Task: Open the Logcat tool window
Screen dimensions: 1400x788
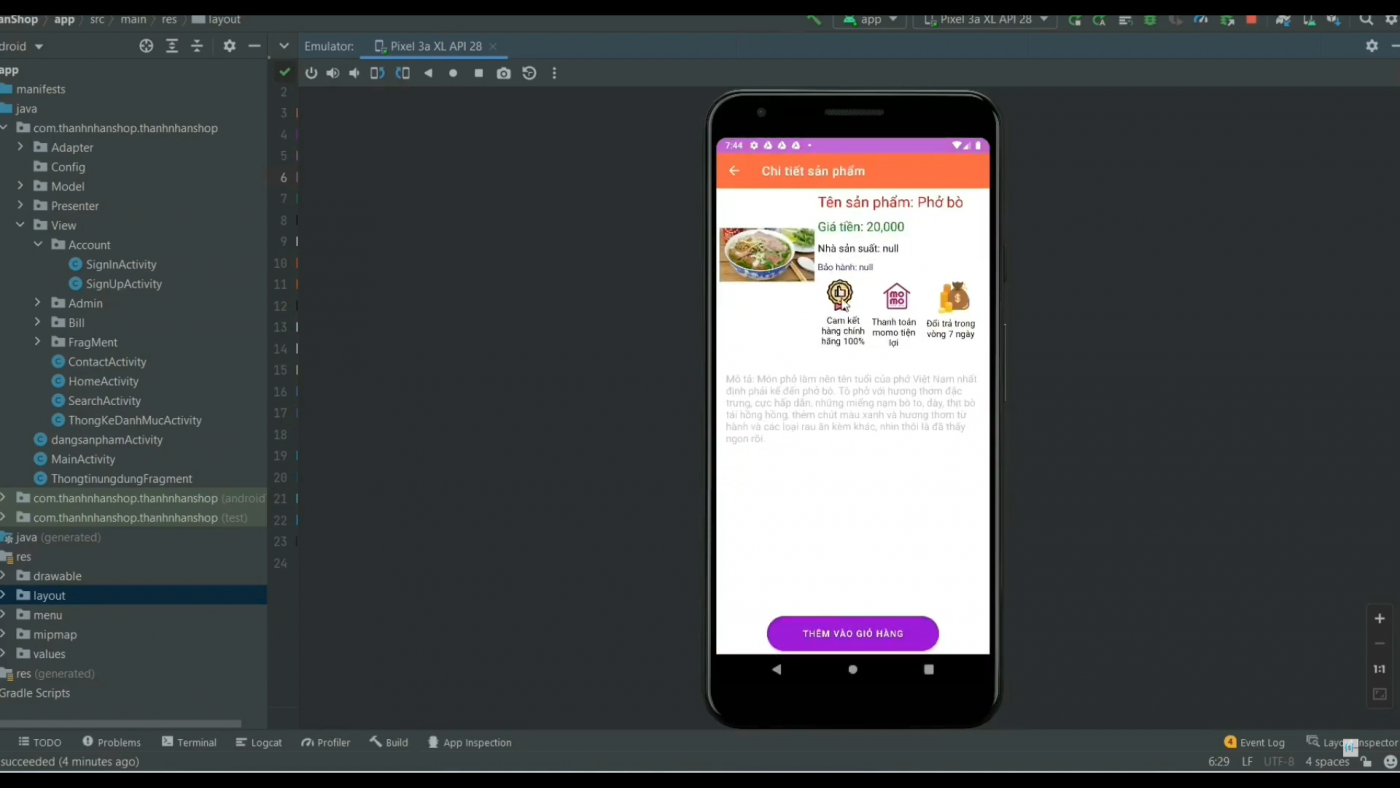Action: [259, 742]
